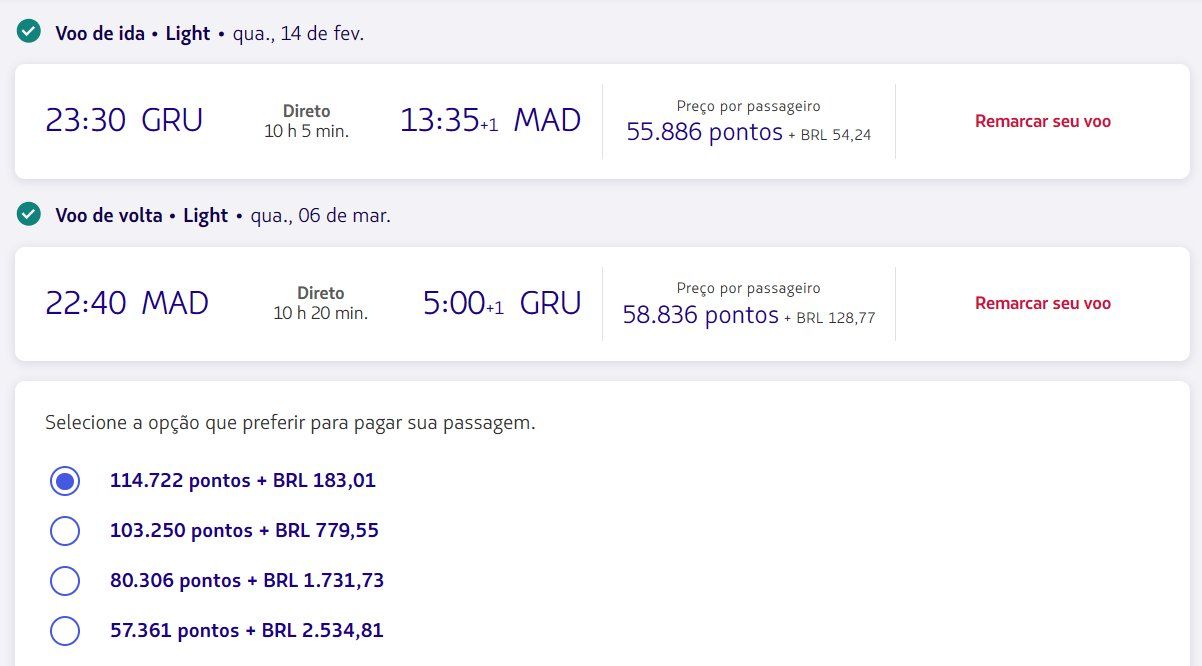Choose the 103.250 pontos + BRL 779,55 radio button
This screenshot has width=1202, height=666.
[65, 531]
